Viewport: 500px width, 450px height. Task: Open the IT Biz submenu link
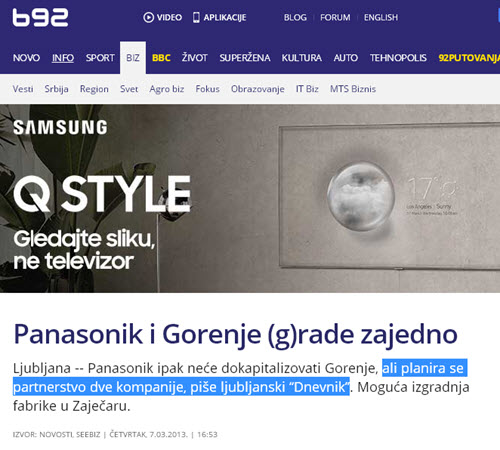point(307,89)
